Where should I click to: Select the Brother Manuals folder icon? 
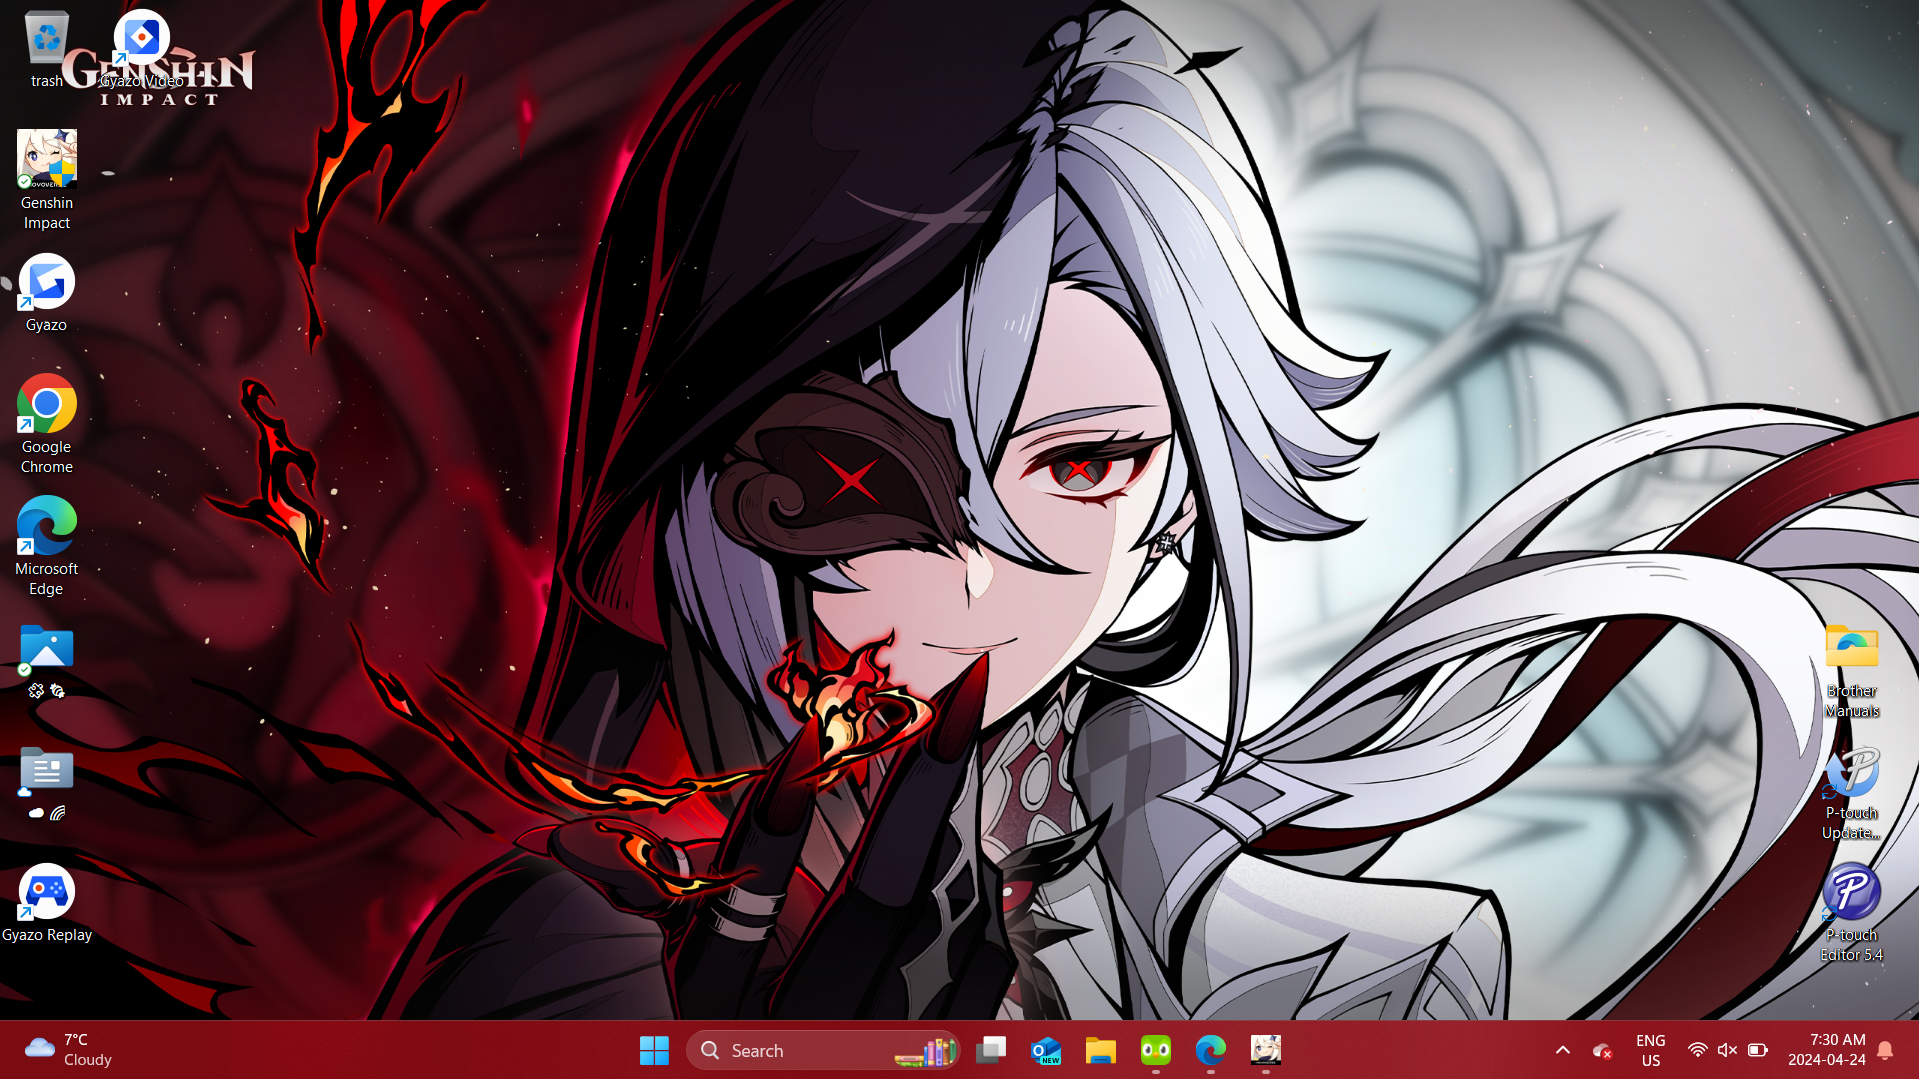[1851, 670]
